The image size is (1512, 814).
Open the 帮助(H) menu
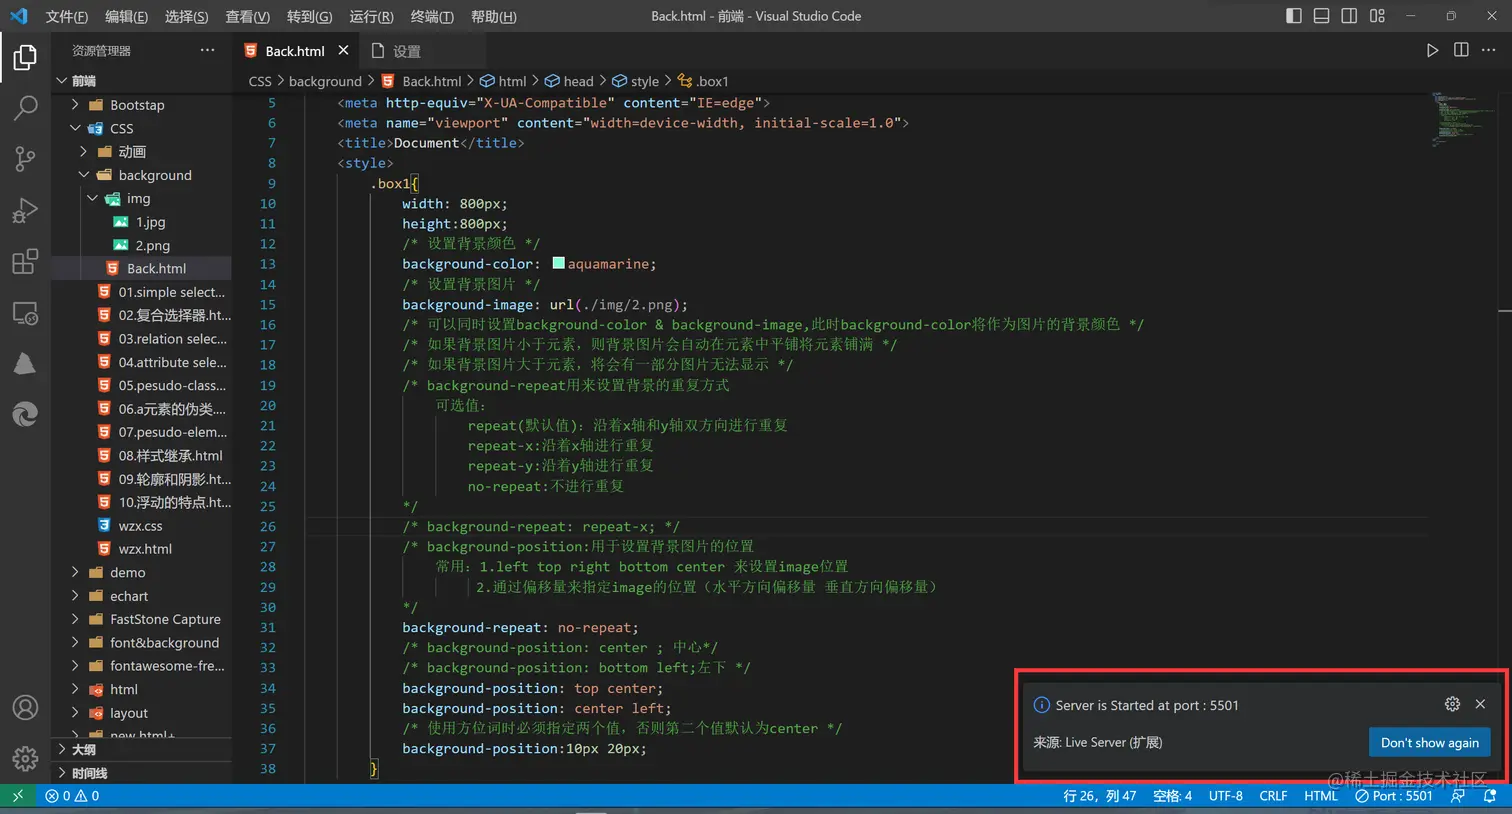coord(494,16)
